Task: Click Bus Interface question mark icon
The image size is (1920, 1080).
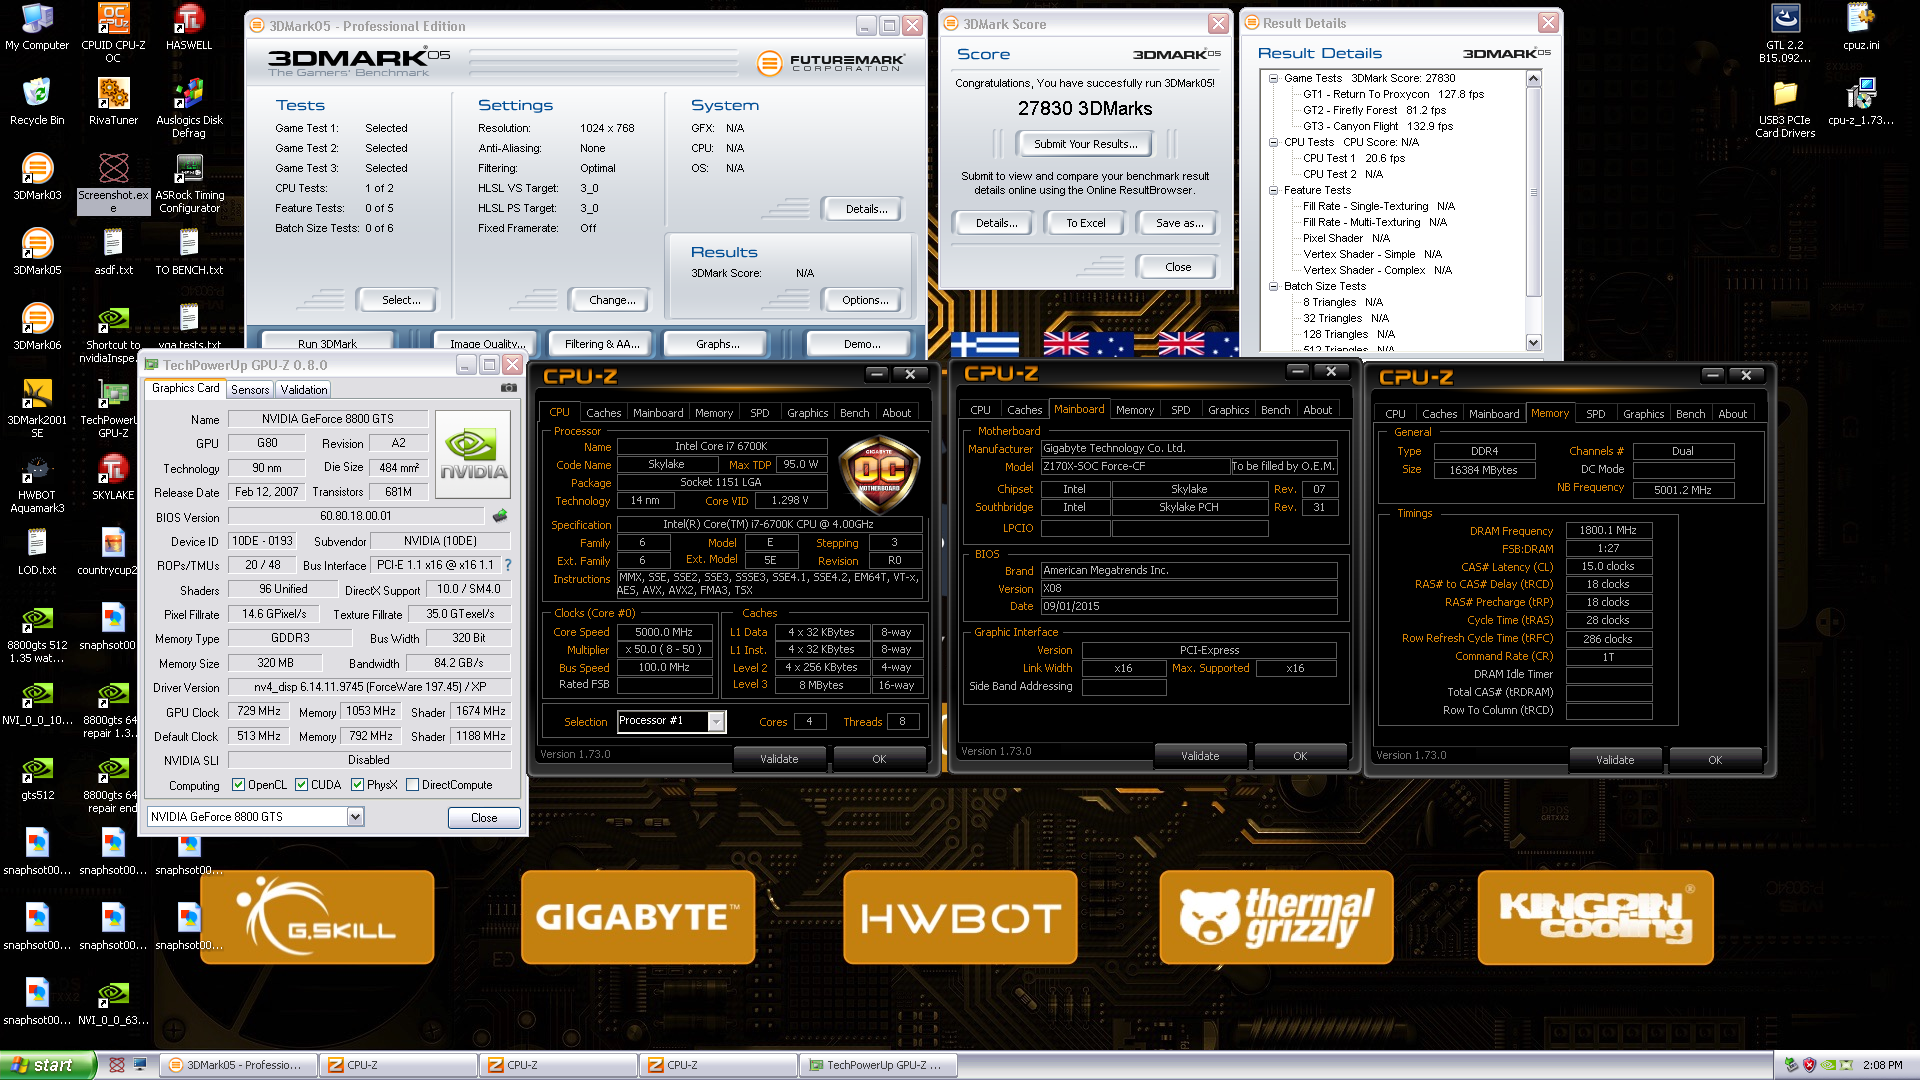Action: click(508, 565)
